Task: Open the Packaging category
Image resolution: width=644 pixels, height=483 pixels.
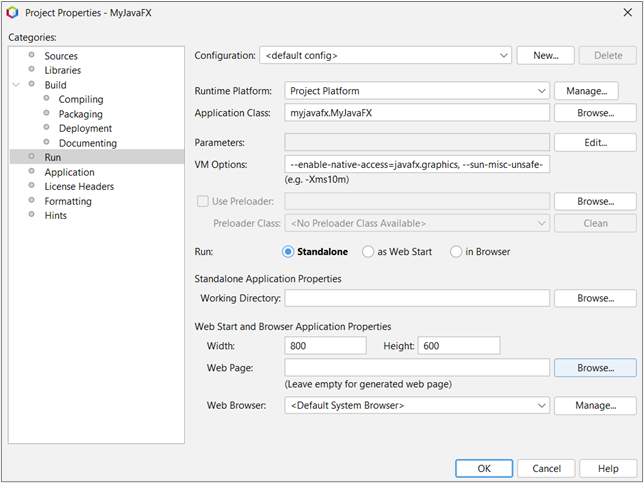Action: point(80,114)
